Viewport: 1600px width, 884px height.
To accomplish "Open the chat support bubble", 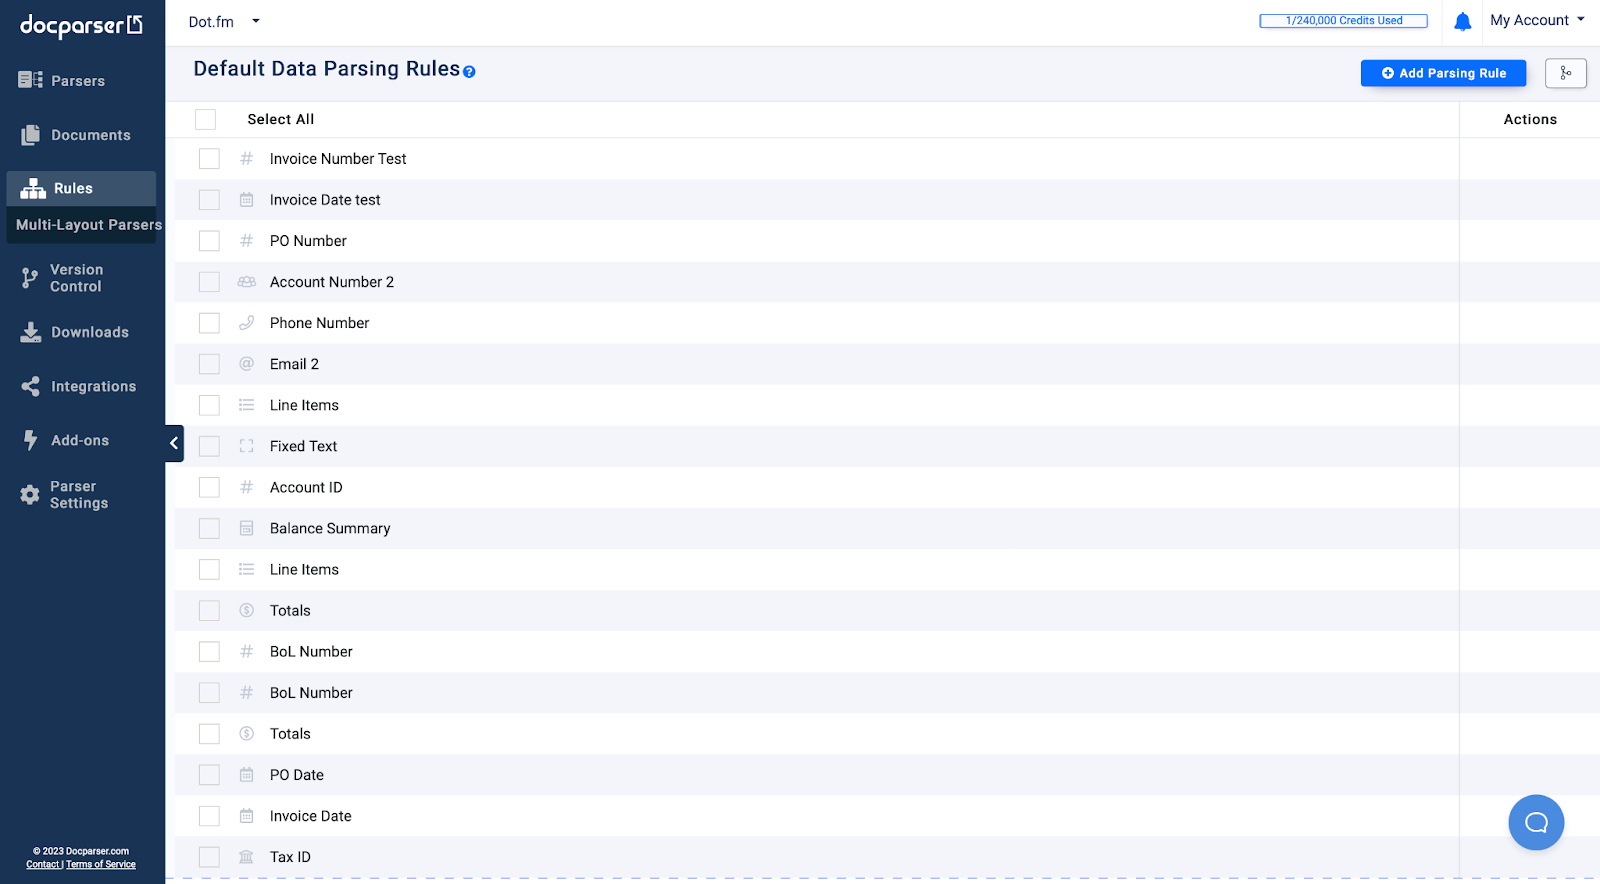I will tap(1536, 822).
